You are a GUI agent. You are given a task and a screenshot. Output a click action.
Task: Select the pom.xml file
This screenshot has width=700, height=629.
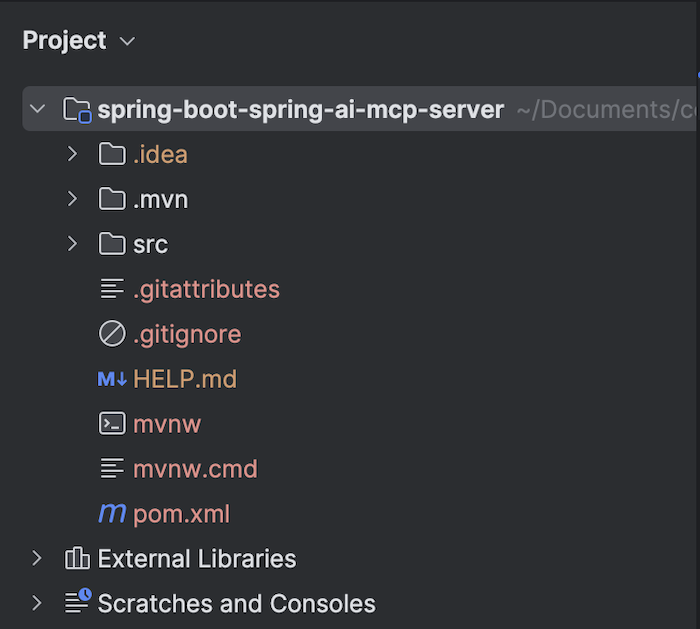181,514
